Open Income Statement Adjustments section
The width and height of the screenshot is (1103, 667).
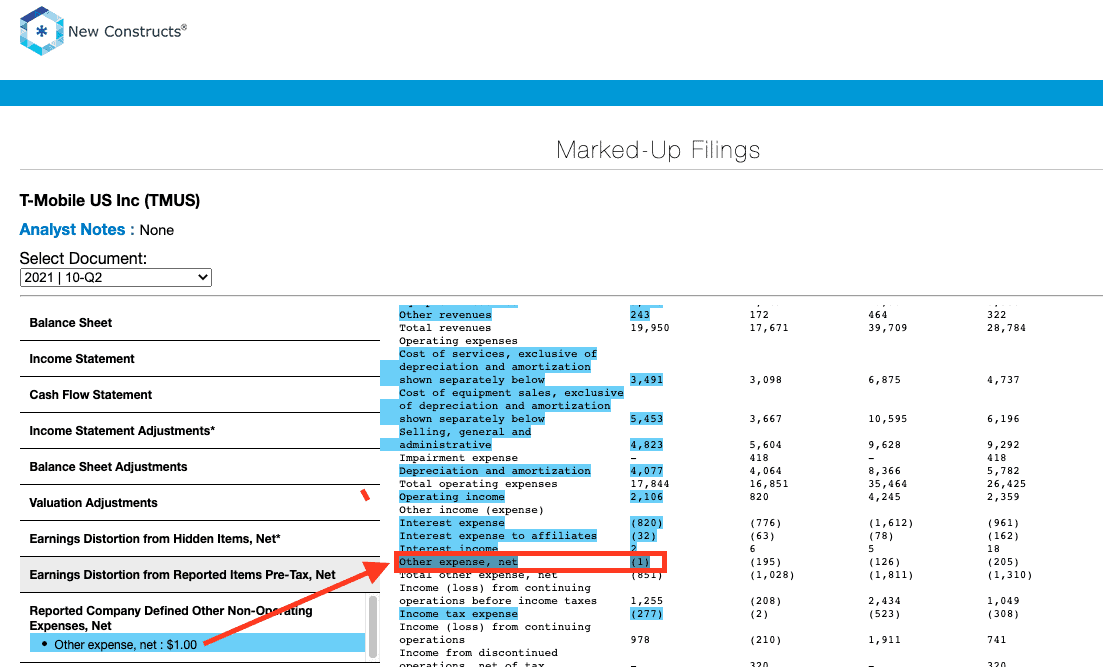coord(200,431)
